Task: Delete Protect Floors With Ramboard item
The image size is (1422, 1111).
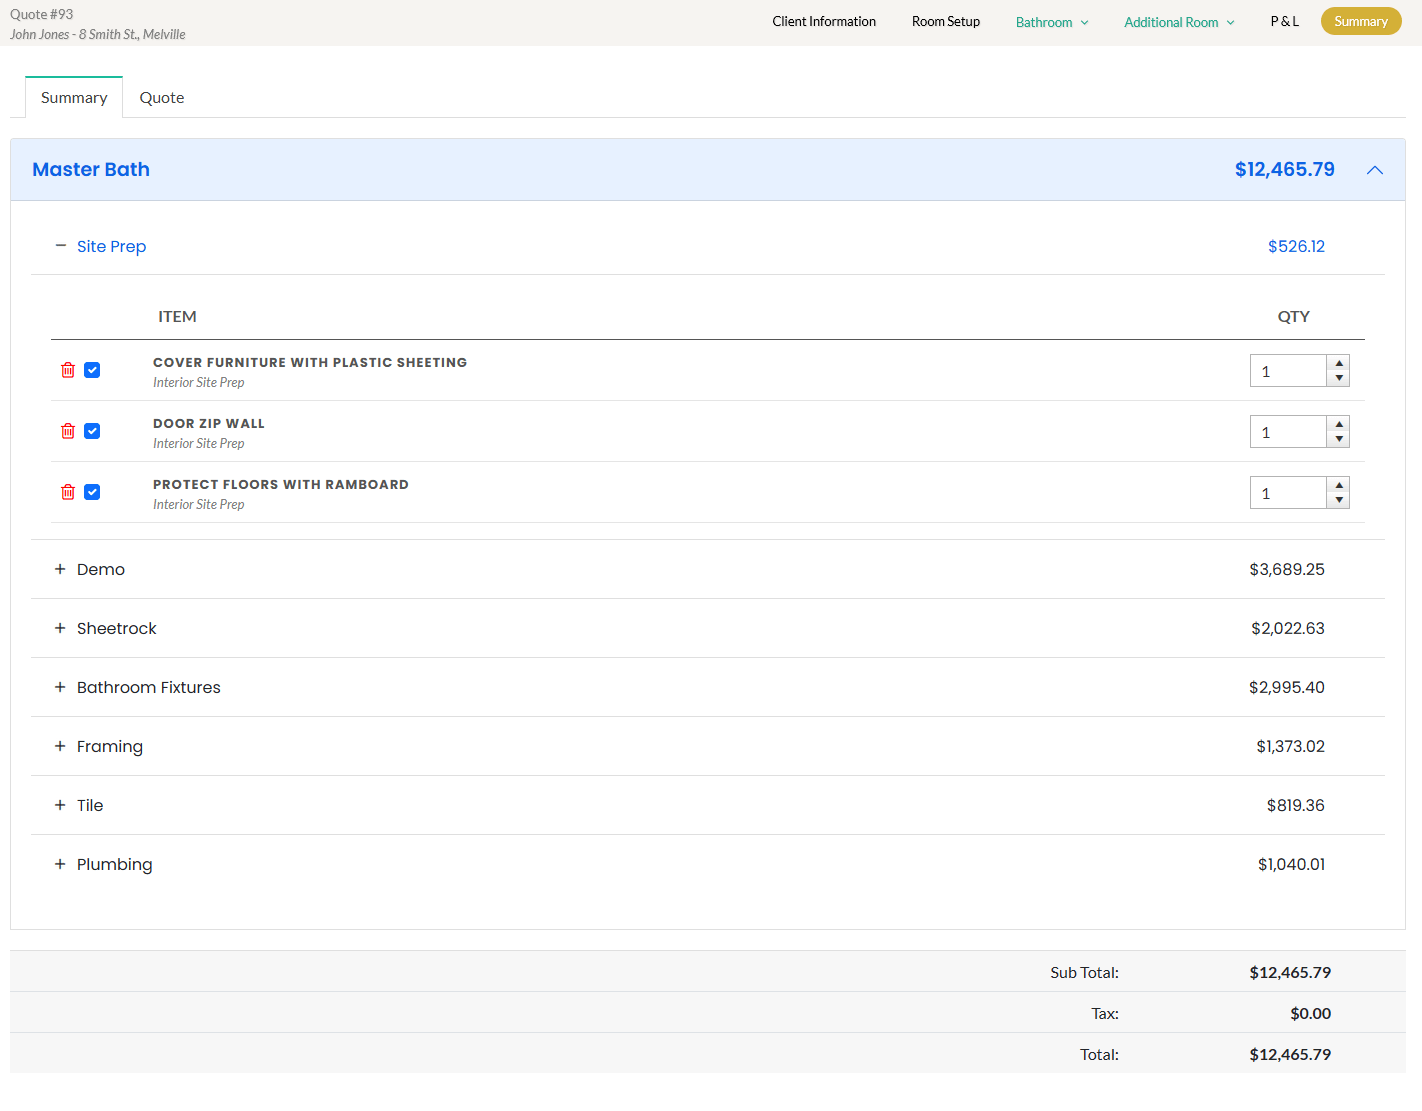Action: [68, 492]
